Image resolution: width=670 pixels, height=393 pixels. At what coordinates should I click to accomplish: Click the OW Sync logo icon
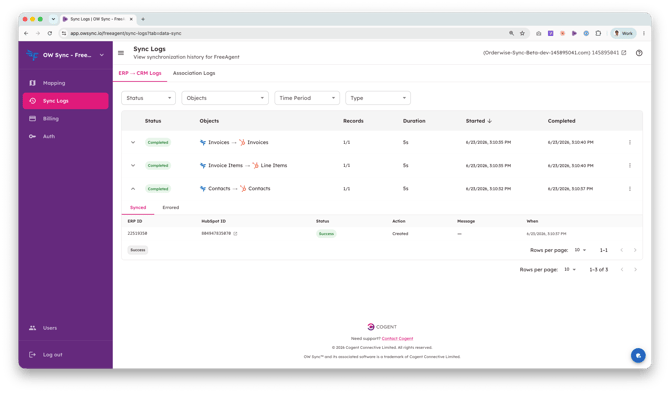click(32, 55)
